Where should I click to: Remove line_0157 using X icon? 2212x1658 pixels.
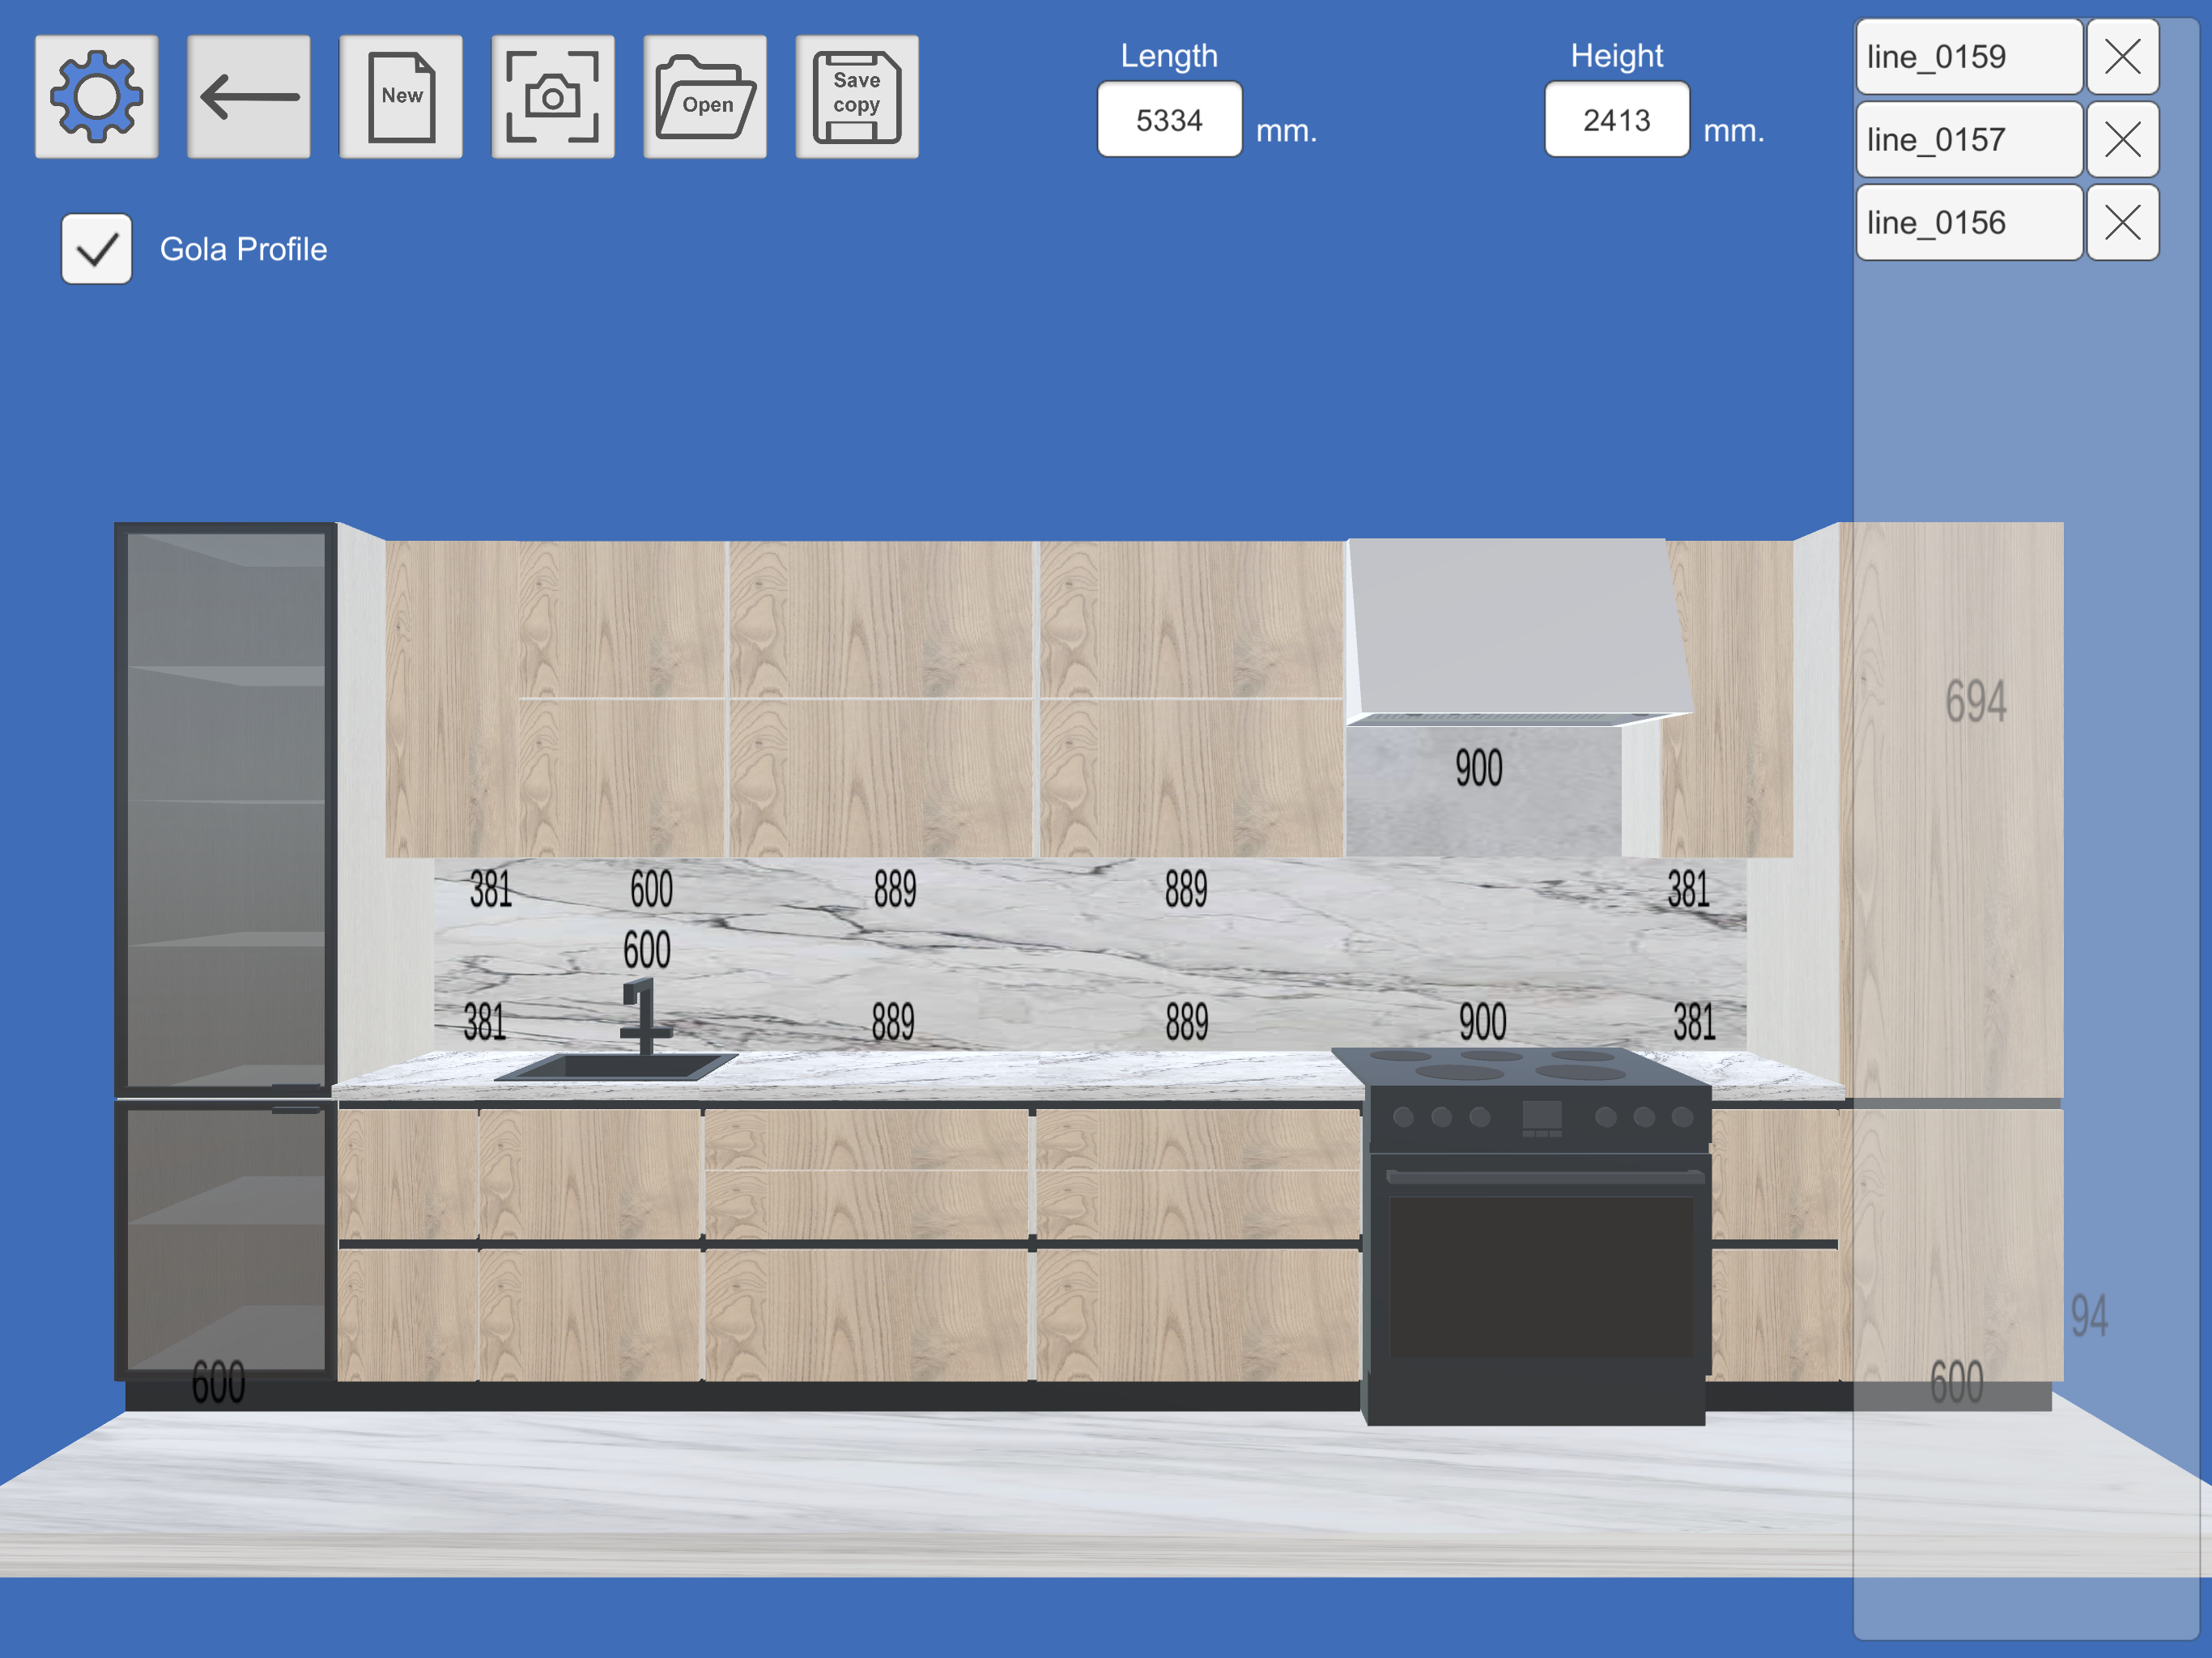click(2122, 140)
